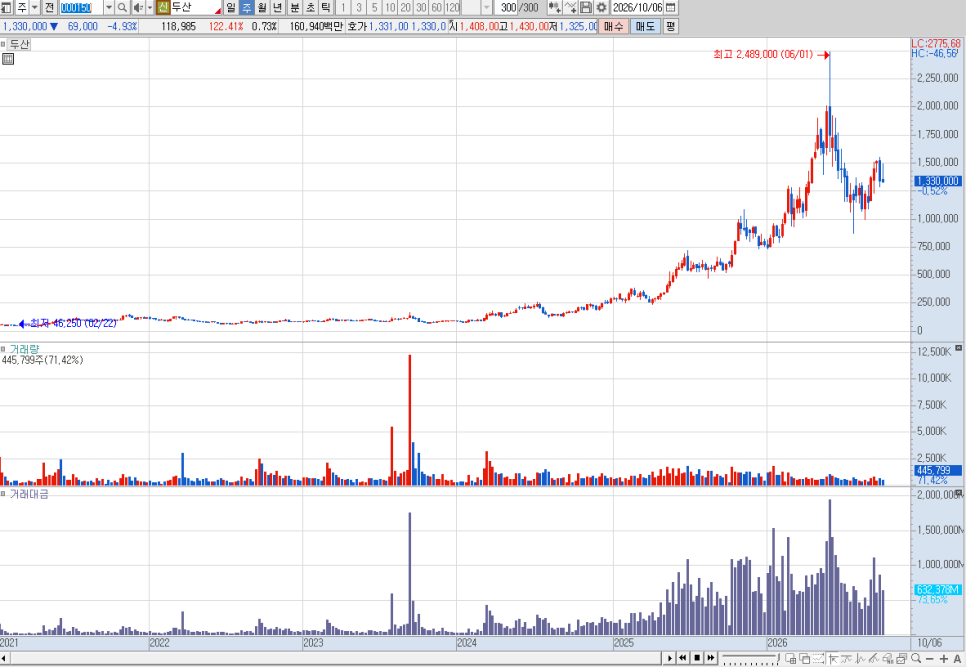Add an indicator line with the plus icon
The height and width of the screenshot is (667, 966).
[x=570, y=7]
